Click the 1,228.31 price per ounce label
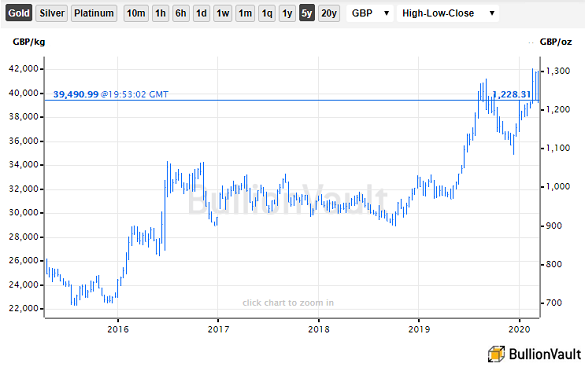Viewport: 585px width, 367px height. point(512,94)
